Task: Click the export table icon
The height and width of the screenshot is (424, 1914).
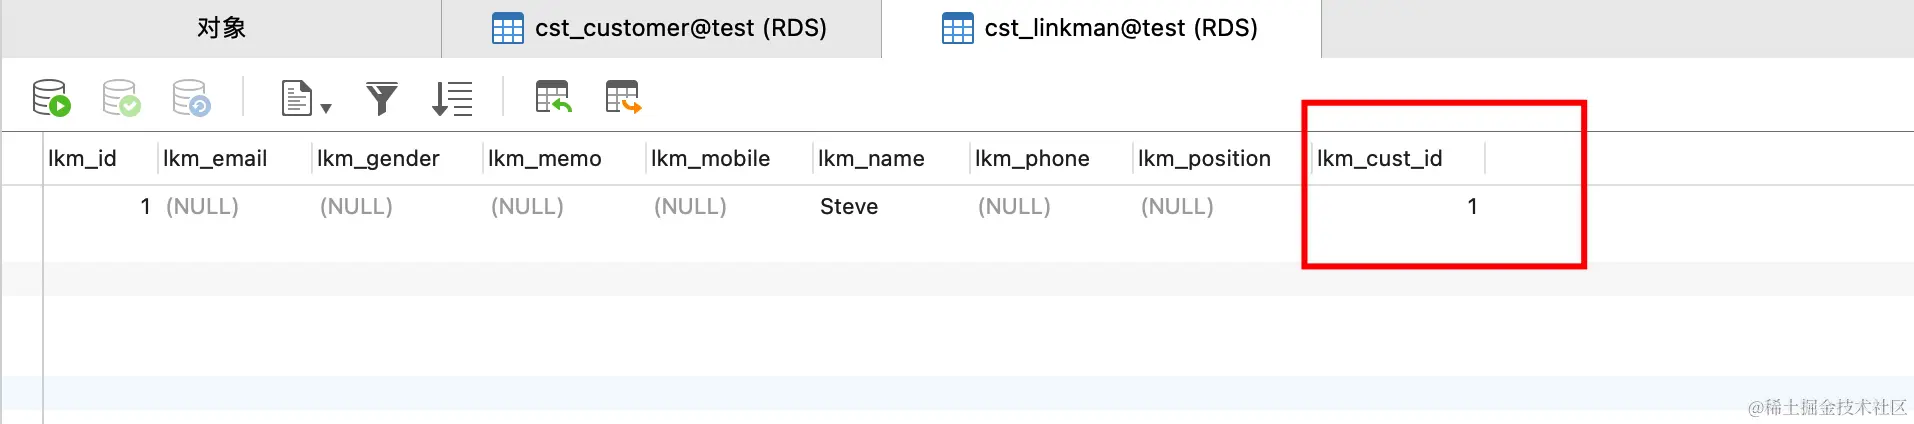Action: (x=623, y=97)
